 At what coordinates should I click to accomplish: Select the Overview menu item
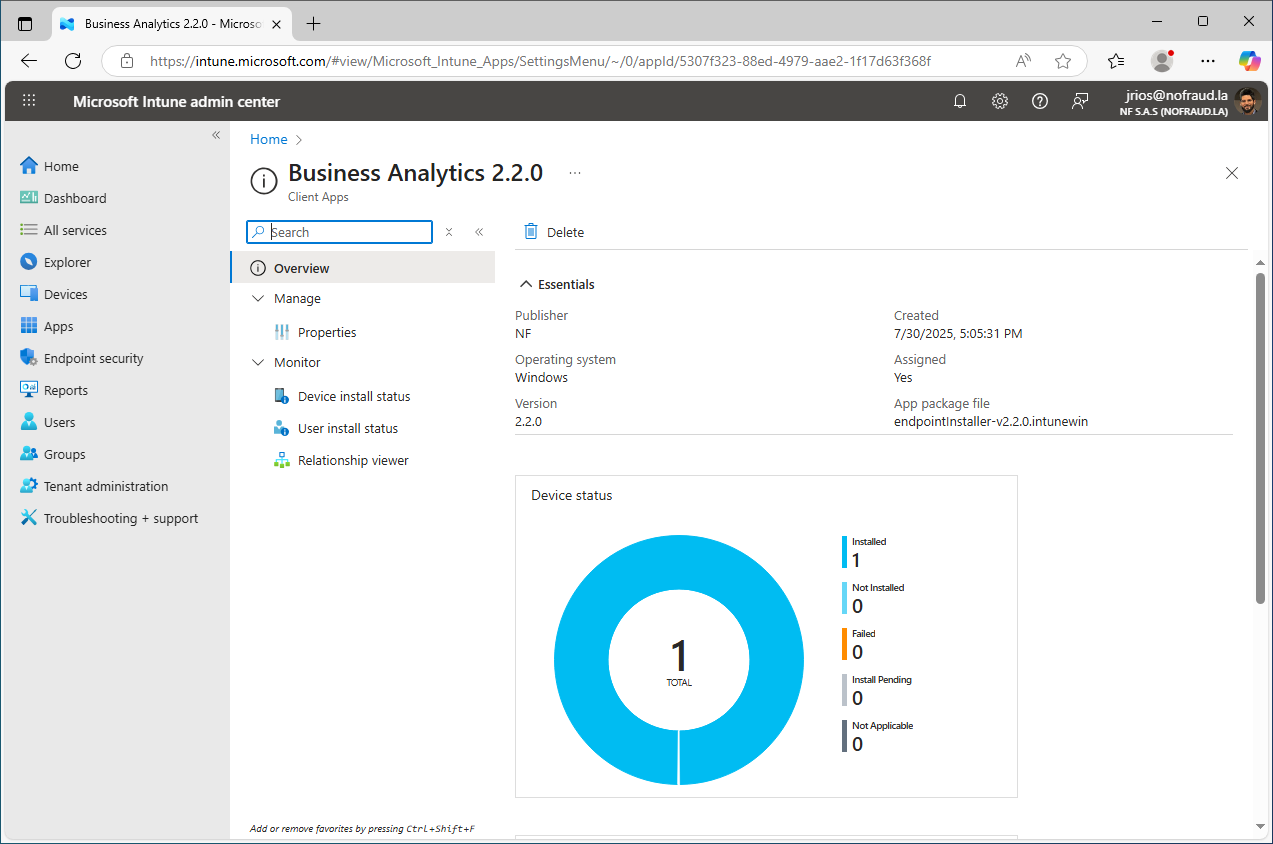tap(362, 268)
